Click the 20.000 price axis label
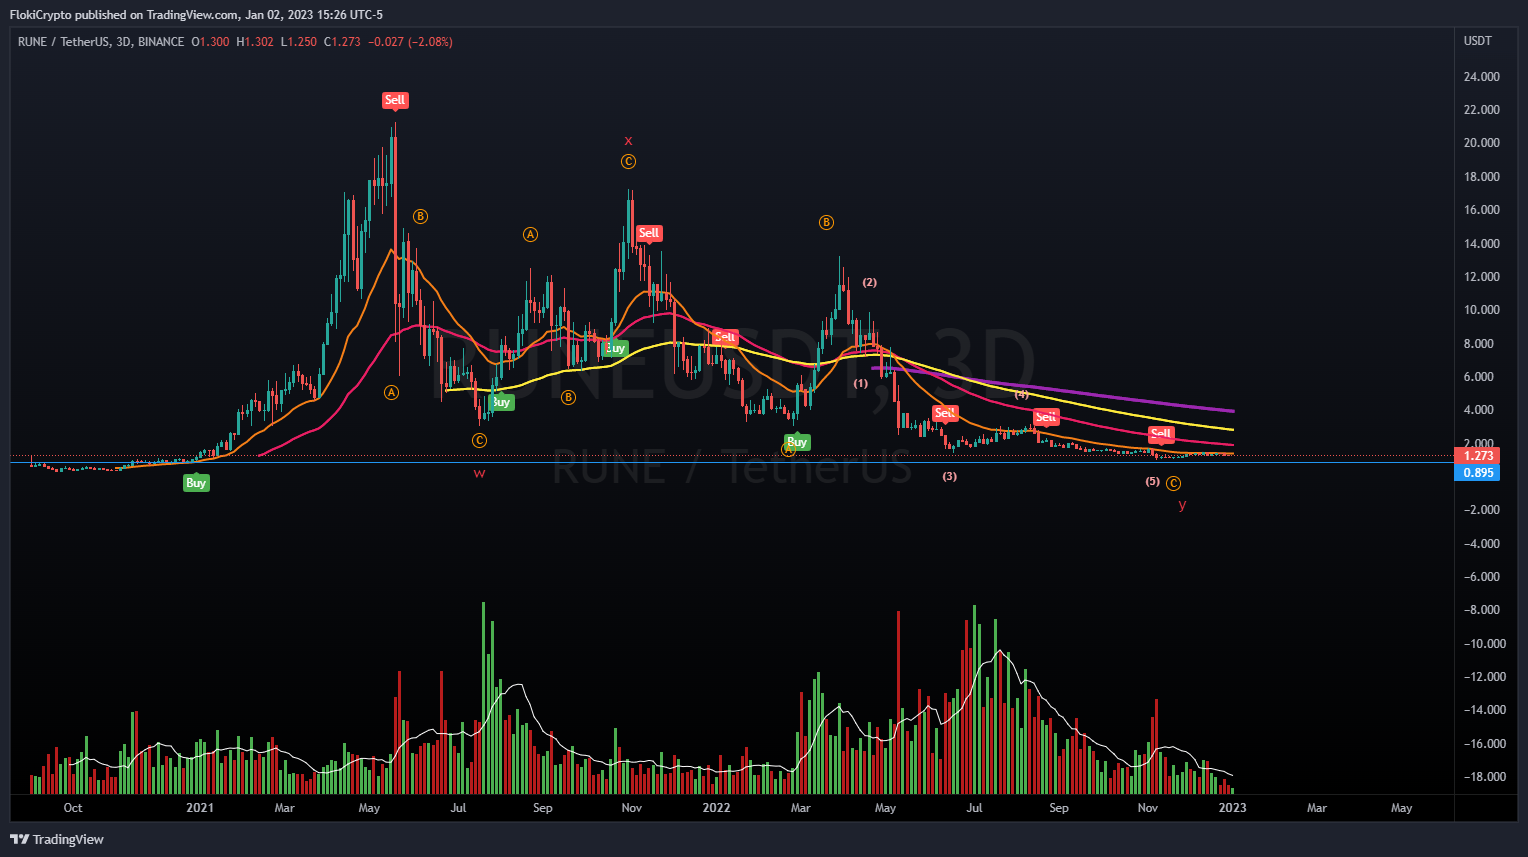Viewport: 1528px width, 857px height. (1482, 143)
